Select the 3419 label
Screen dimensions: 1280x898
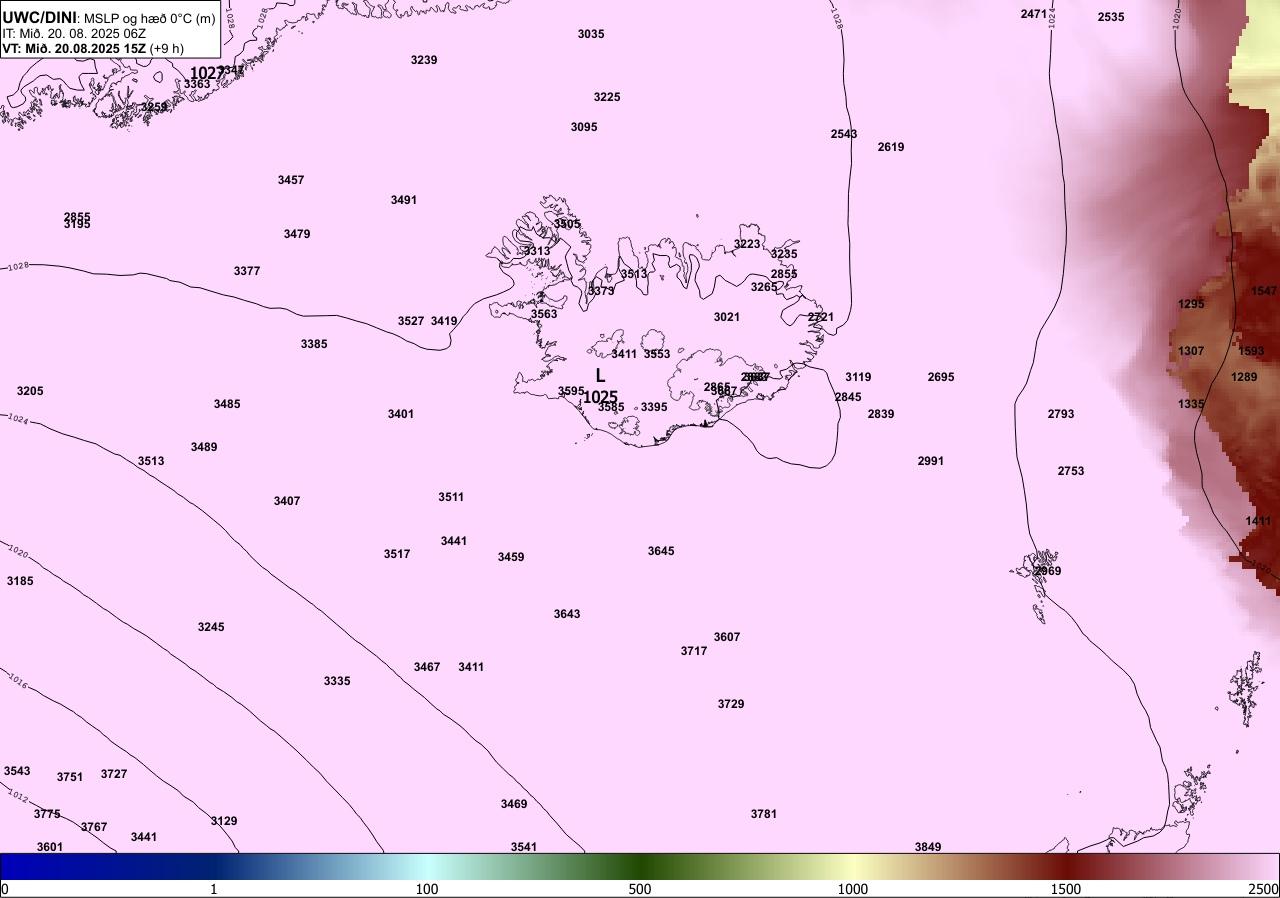pyautogui.click(x=444, y=321)
